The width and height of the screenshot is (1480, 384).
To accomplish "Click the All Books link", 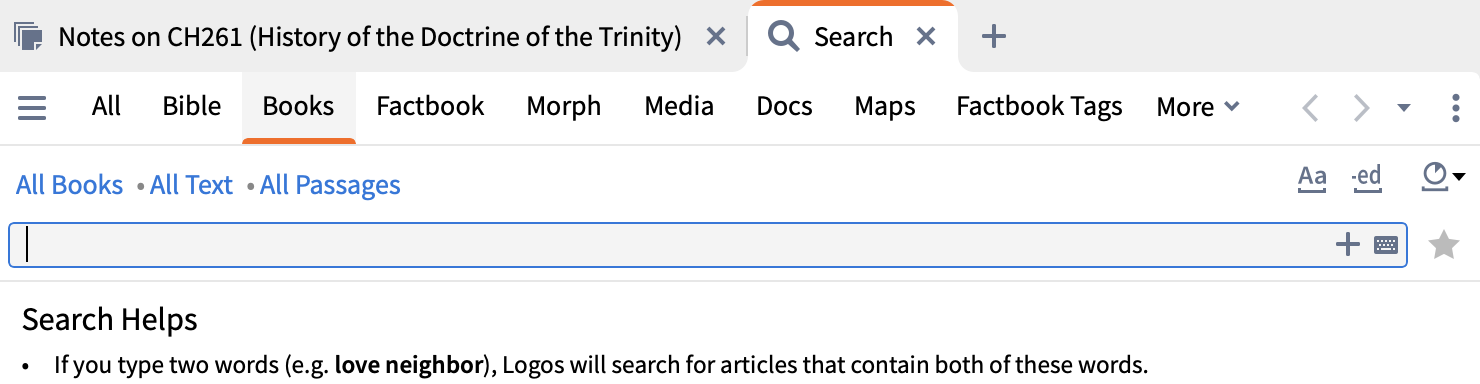I will tap(70, 185).
